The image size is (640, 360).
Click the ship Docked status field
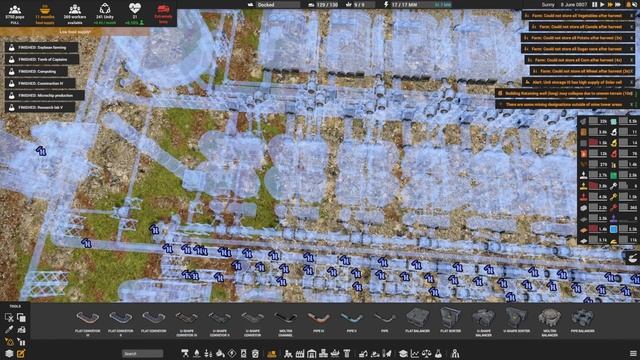pyautogui.click(x=278, y=4)
